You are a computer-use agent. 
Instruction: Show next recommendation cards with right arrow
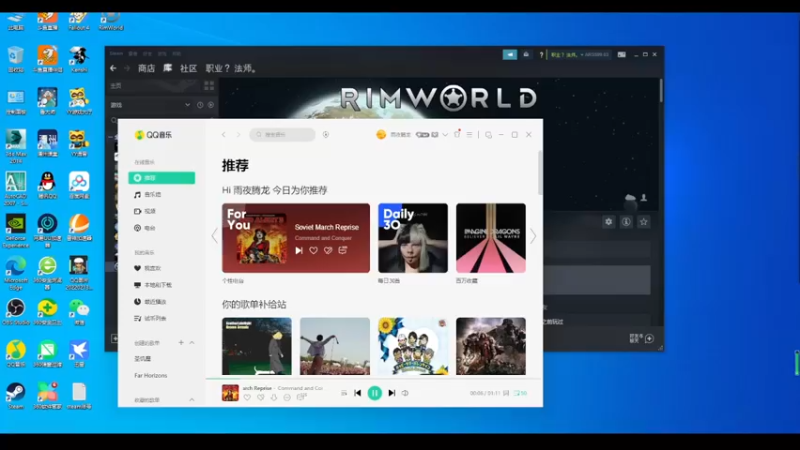coord(533,236)
